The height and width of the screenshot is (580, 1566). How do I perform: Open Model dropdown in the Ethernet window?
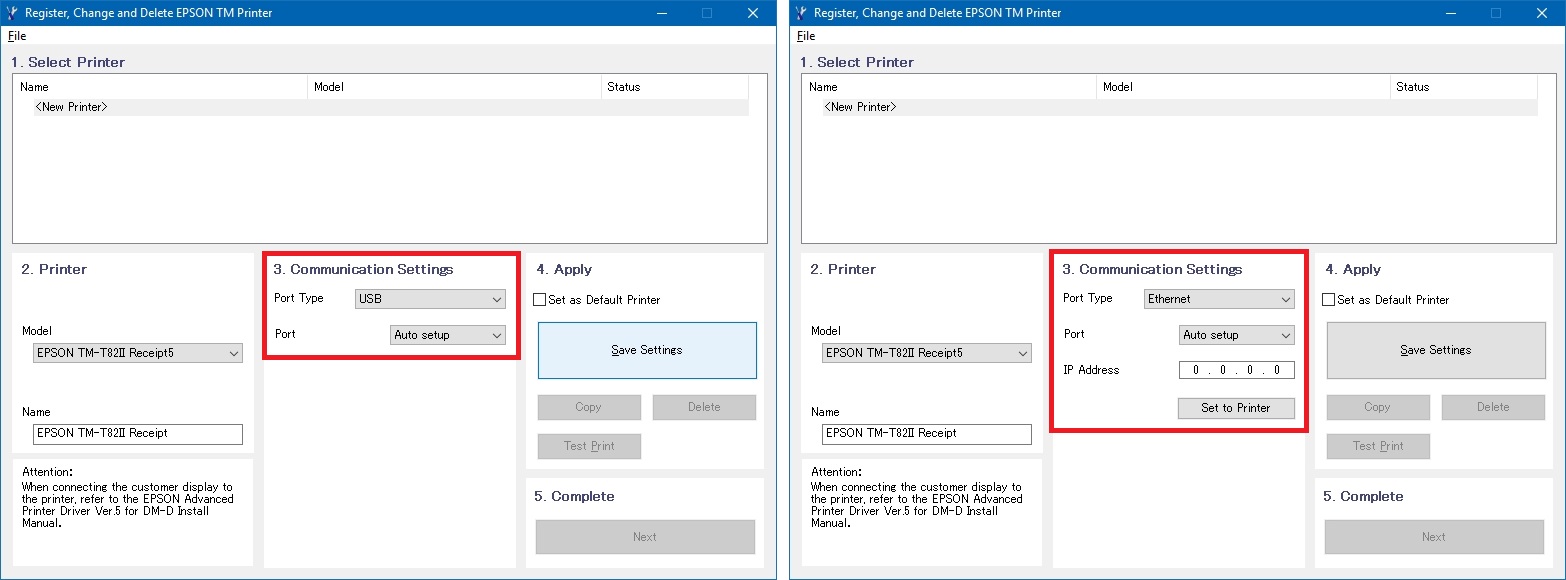point(927,353)
